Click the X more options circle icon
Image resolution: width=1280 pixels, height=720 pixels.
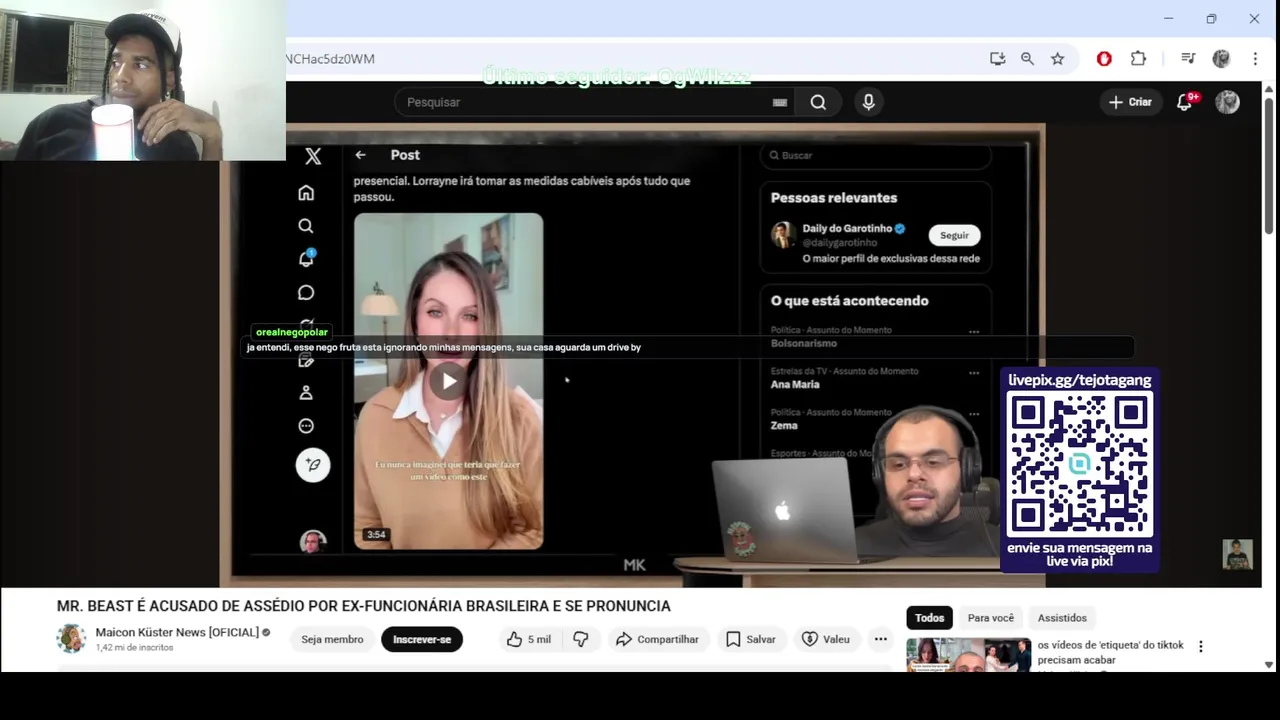[x=306, y=426]
